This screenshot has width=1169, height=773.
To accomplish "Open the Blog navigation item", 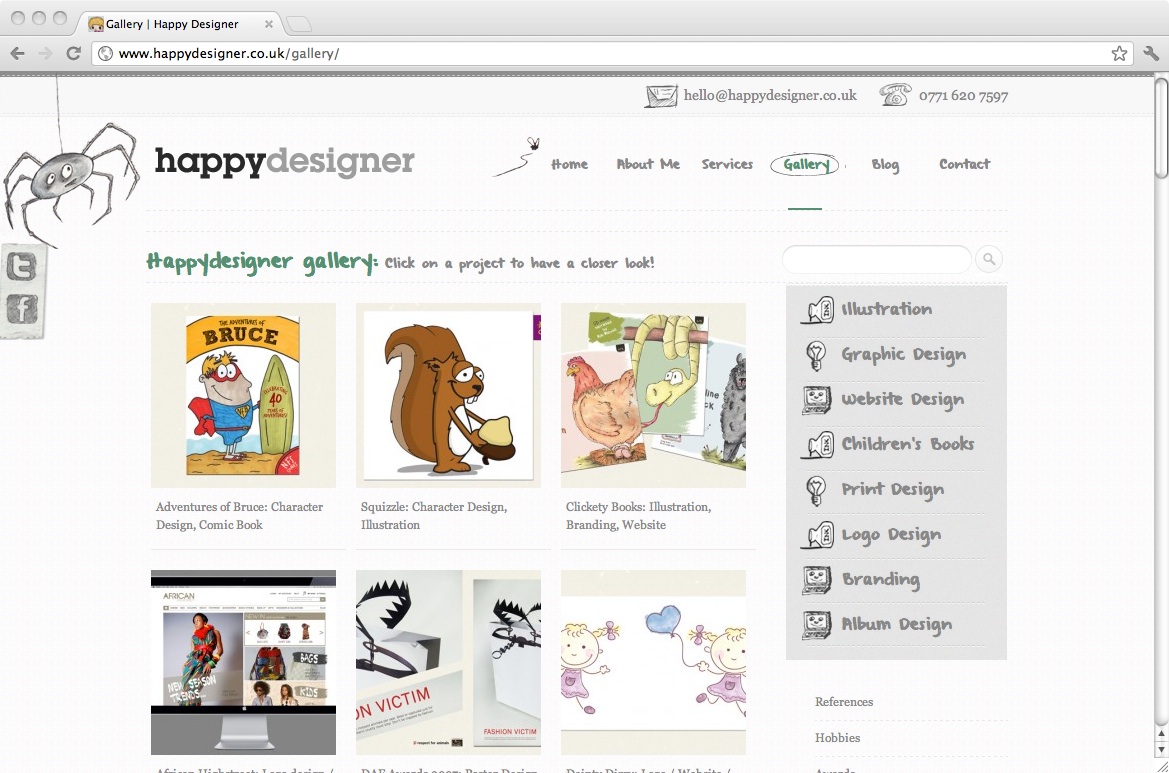I will click(x=885, y=165).
